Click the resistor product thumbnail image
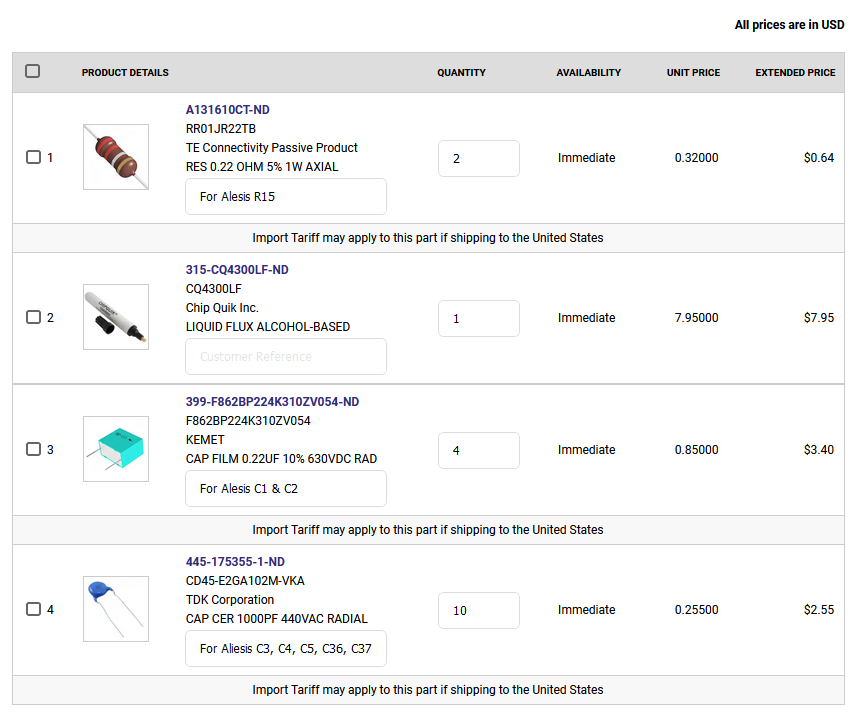This screenshot has height=714, width=854. [x=116, y=157]
